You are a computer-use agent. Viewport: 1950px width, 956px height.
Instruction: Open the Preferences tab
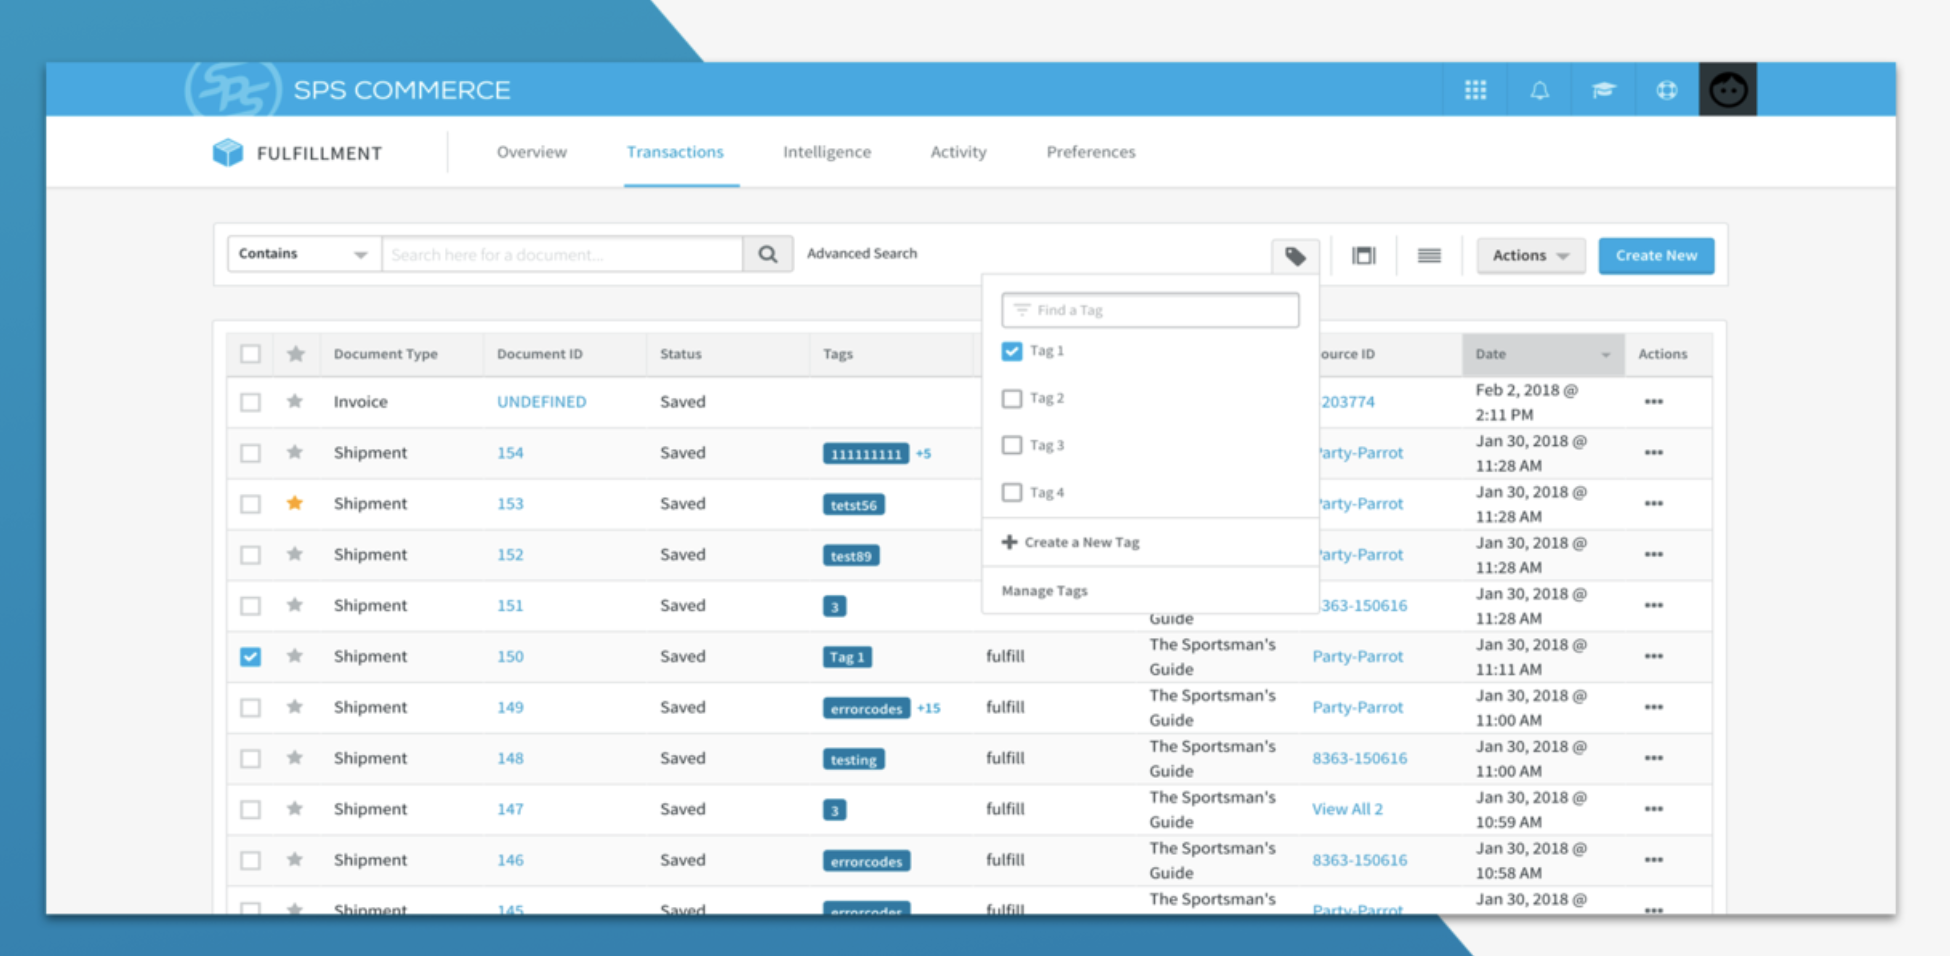tap(1091, 152)
